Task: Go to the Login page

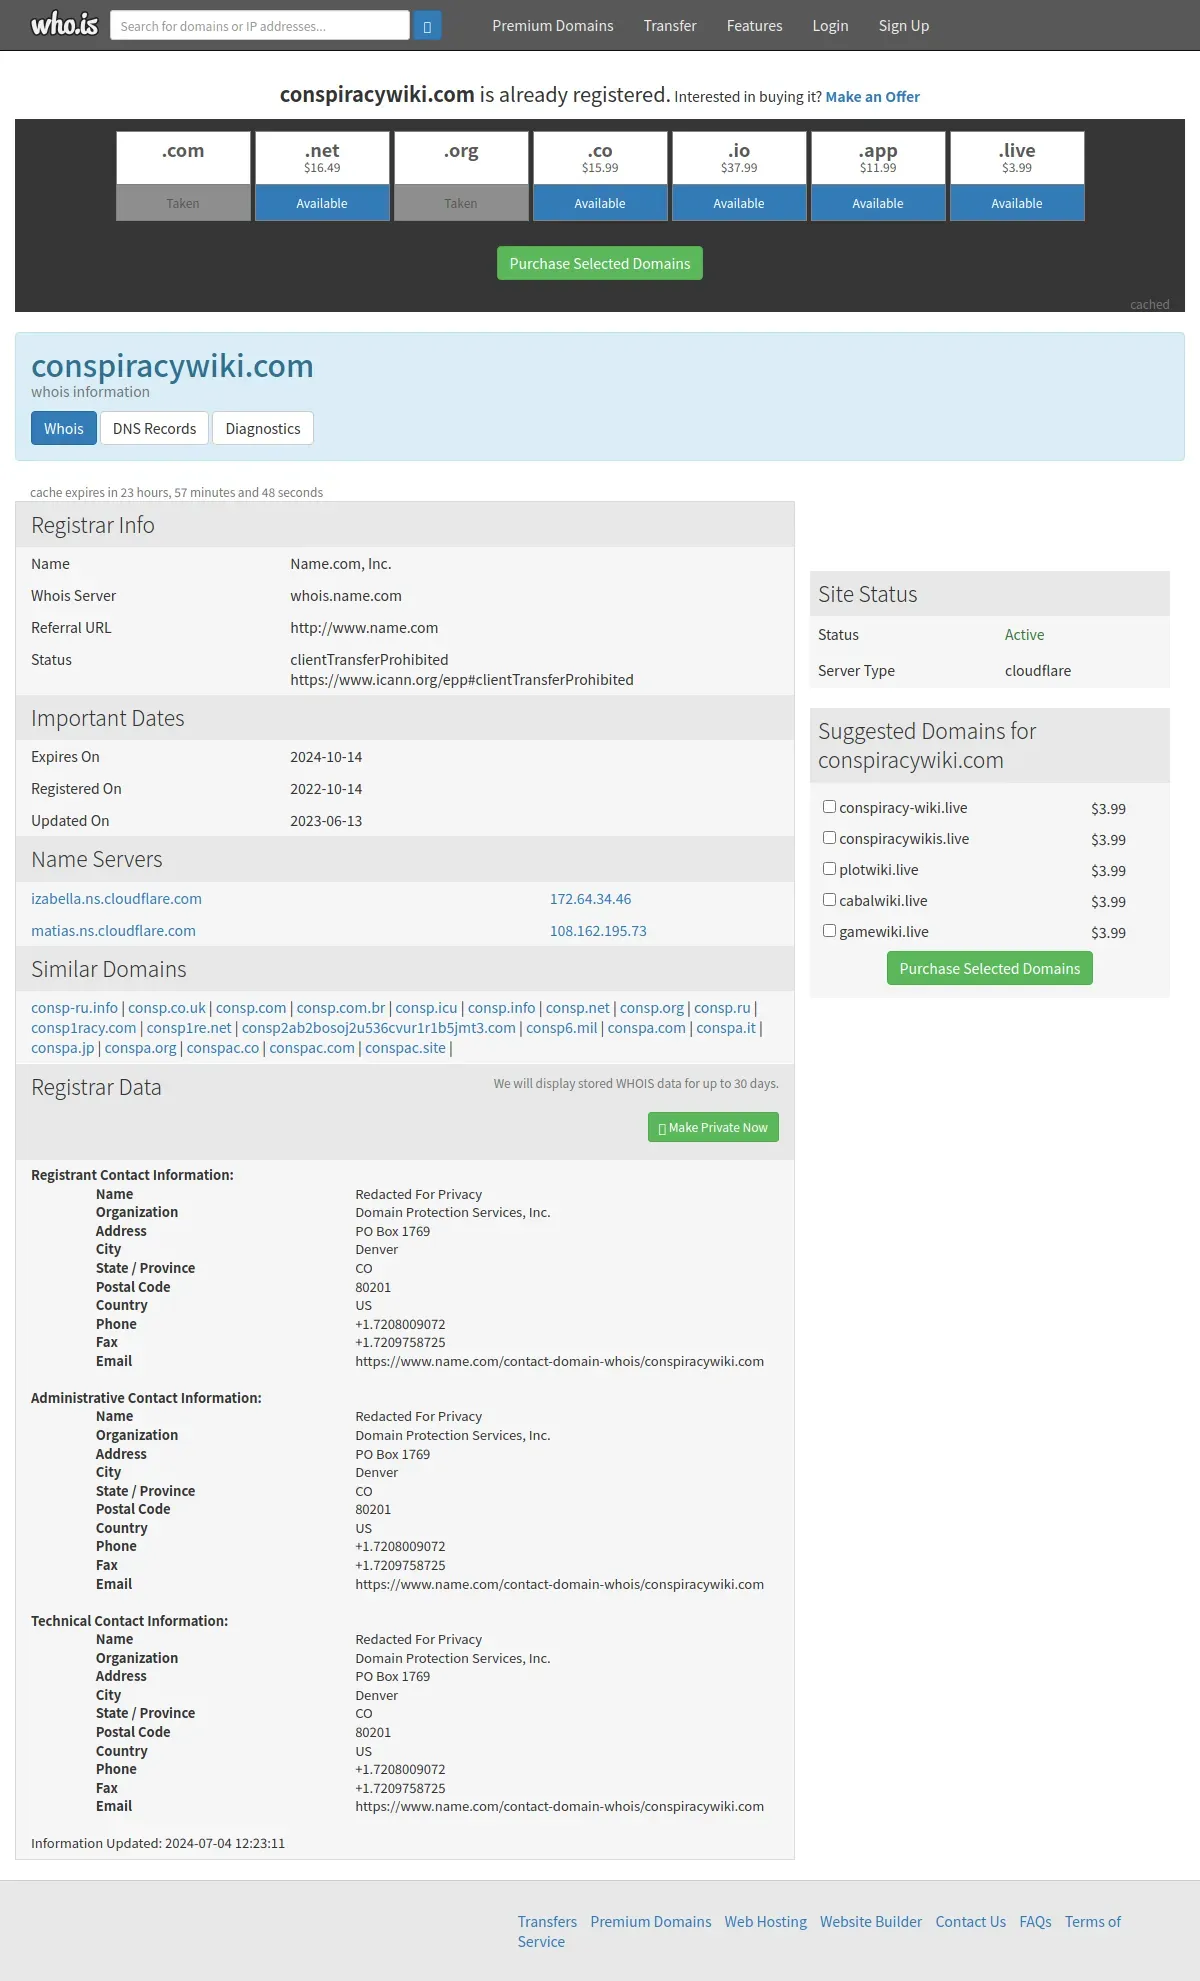Action: [x=830, y=26]
